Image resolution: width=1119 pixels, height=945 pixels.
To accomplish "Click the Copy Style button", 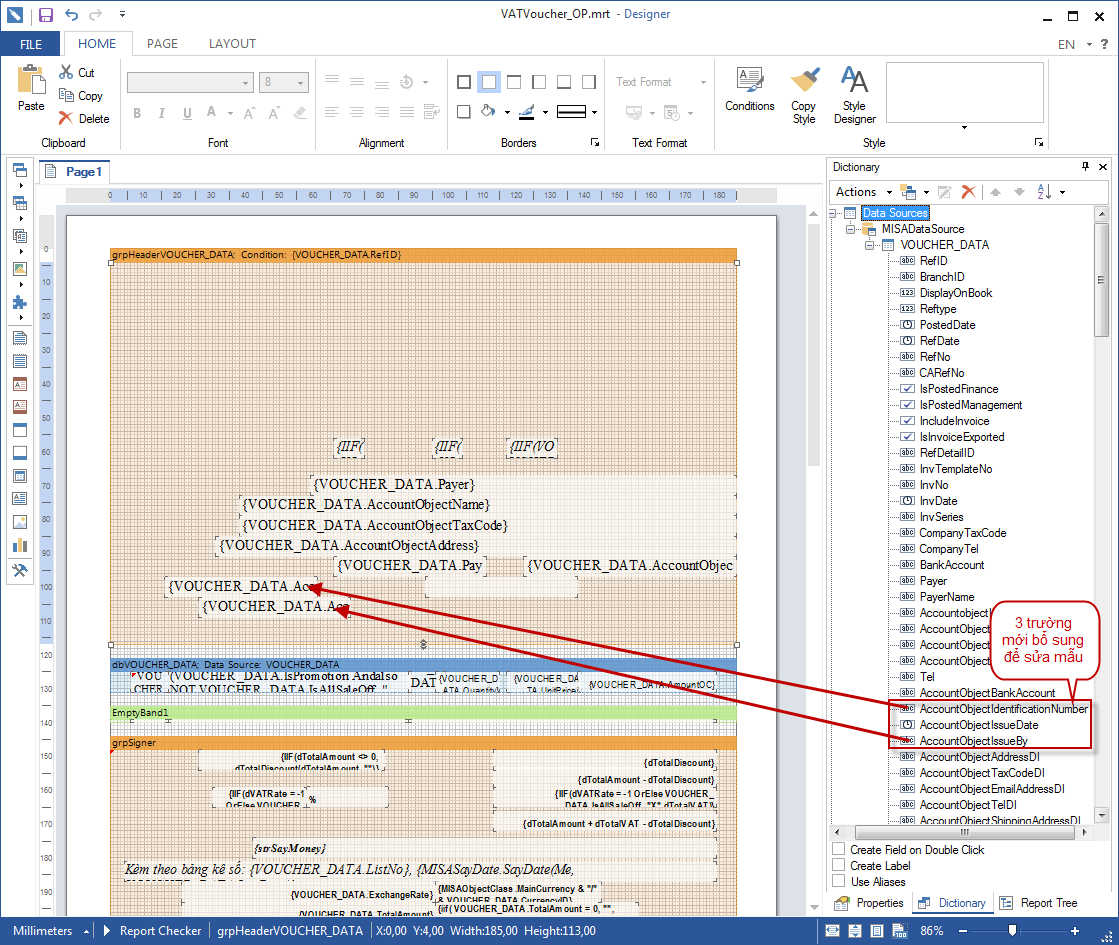I will click(804, 96).
